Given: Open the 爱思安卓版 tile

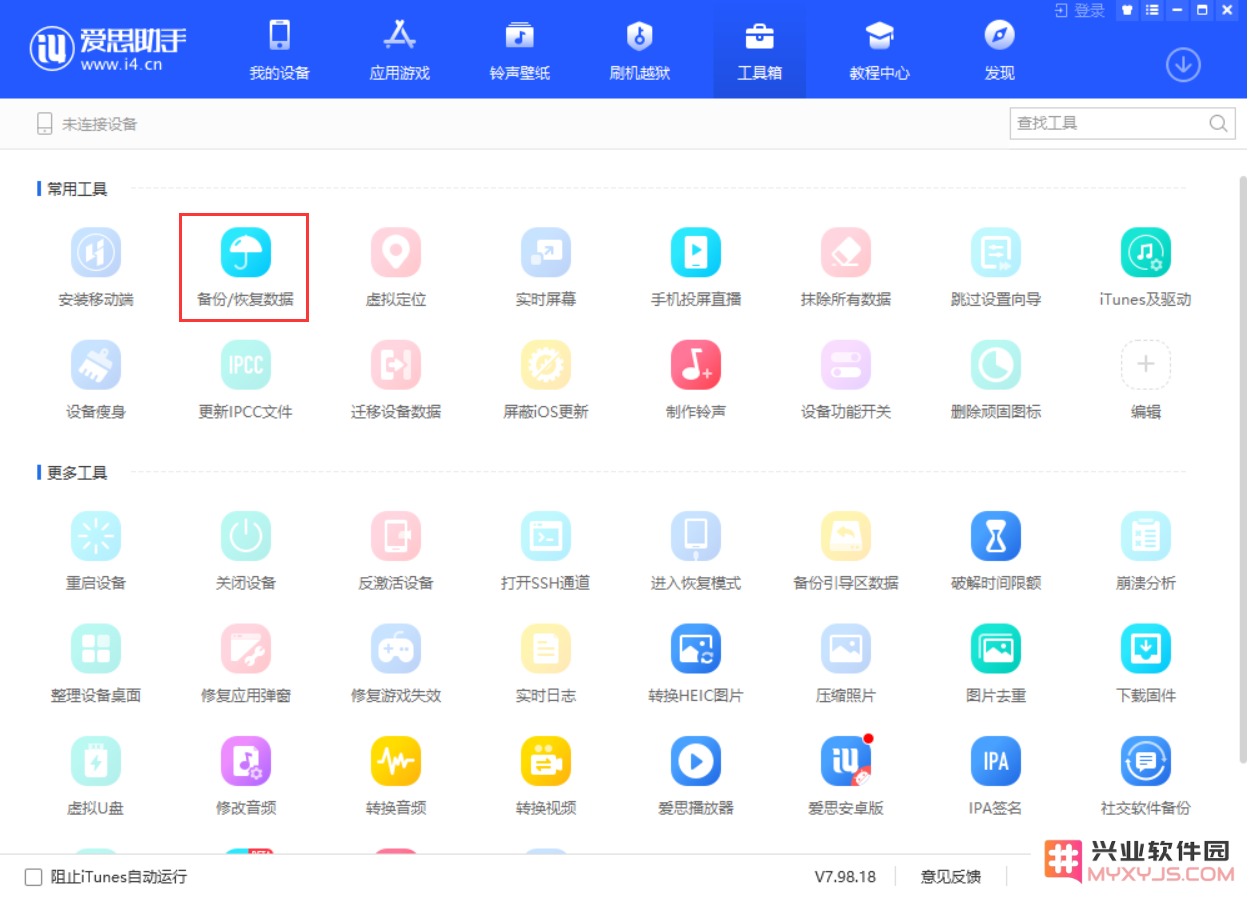Looking at the screenshot, I should (846, 775).
